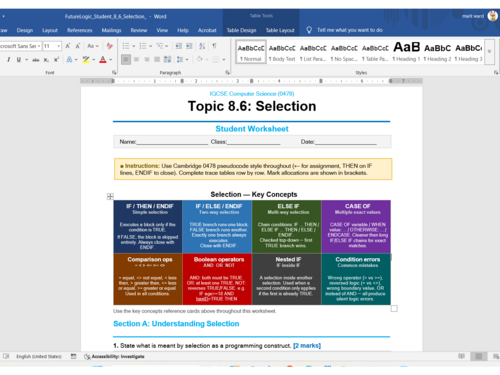Click English (United States) language indicator

pyautogui.click(x=39, y=357)
